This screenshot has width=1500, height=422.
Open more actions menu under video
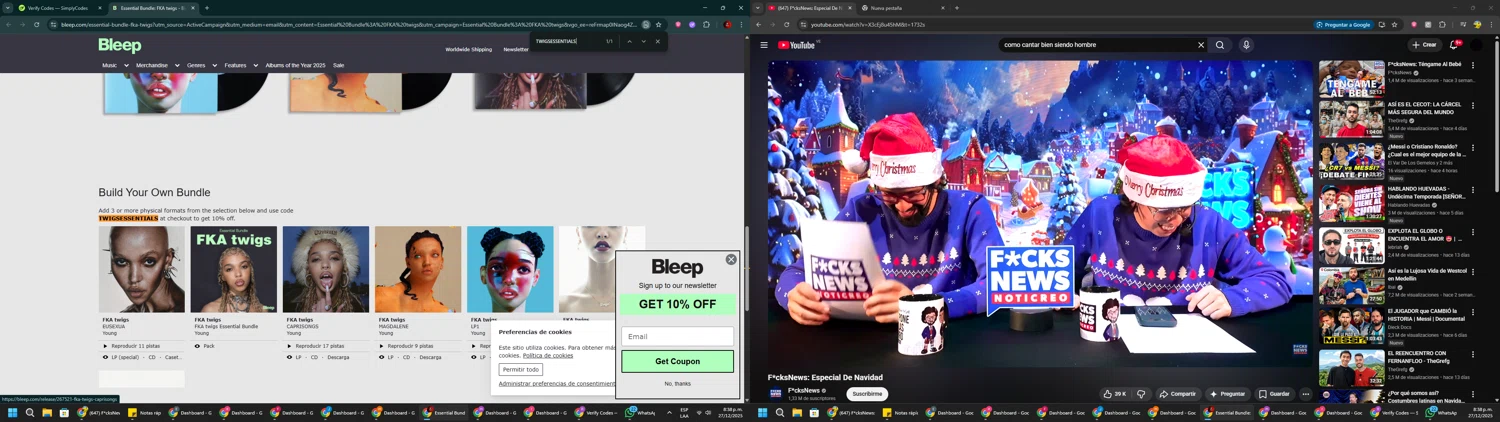[1305, 394]
